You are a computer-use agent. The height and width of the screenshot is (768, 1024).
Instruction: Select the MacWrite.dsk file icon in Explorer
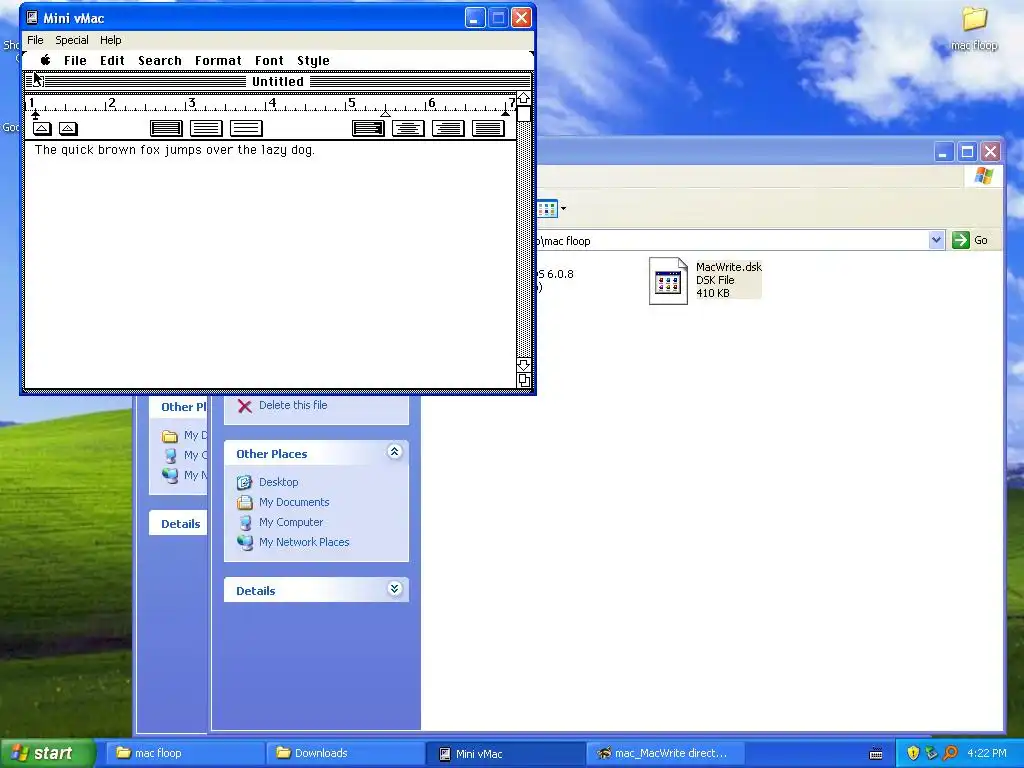[668, 281]
